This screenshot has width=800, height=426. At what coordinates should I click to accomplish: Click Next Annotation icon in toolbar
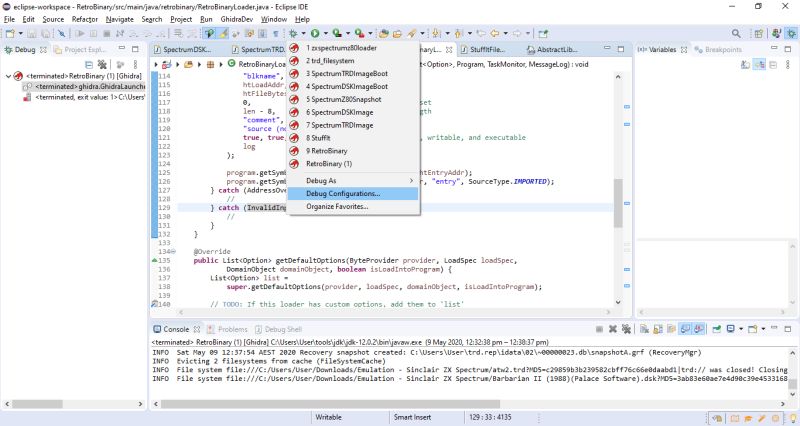coord(435,33)
